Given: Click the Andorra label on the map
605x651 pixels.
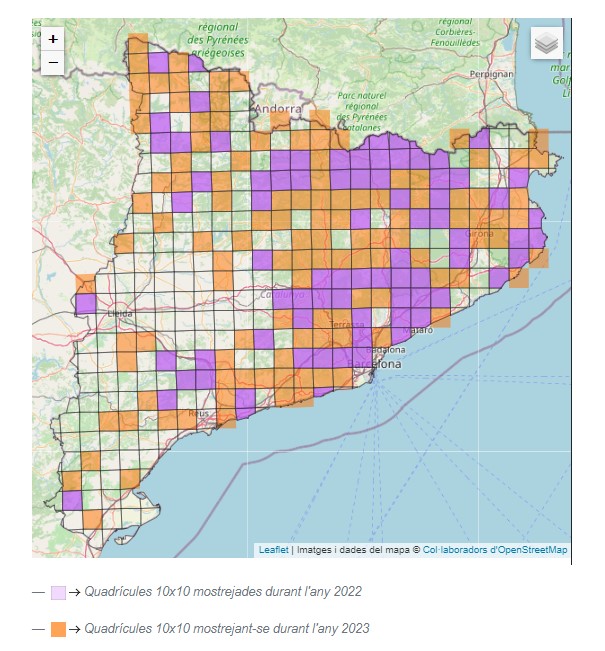Looking at the screenshot, I should 277,109.
